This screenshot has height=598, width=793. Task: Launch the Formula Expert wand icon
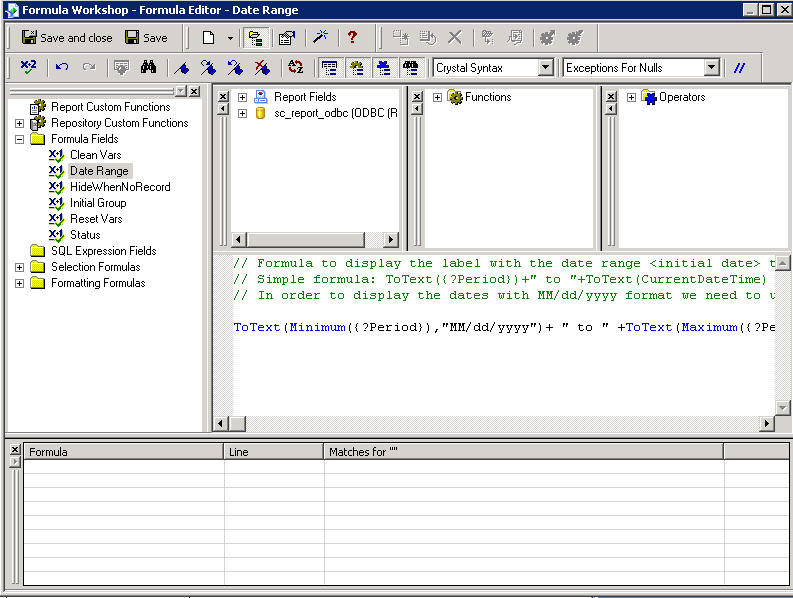[320, 37]
